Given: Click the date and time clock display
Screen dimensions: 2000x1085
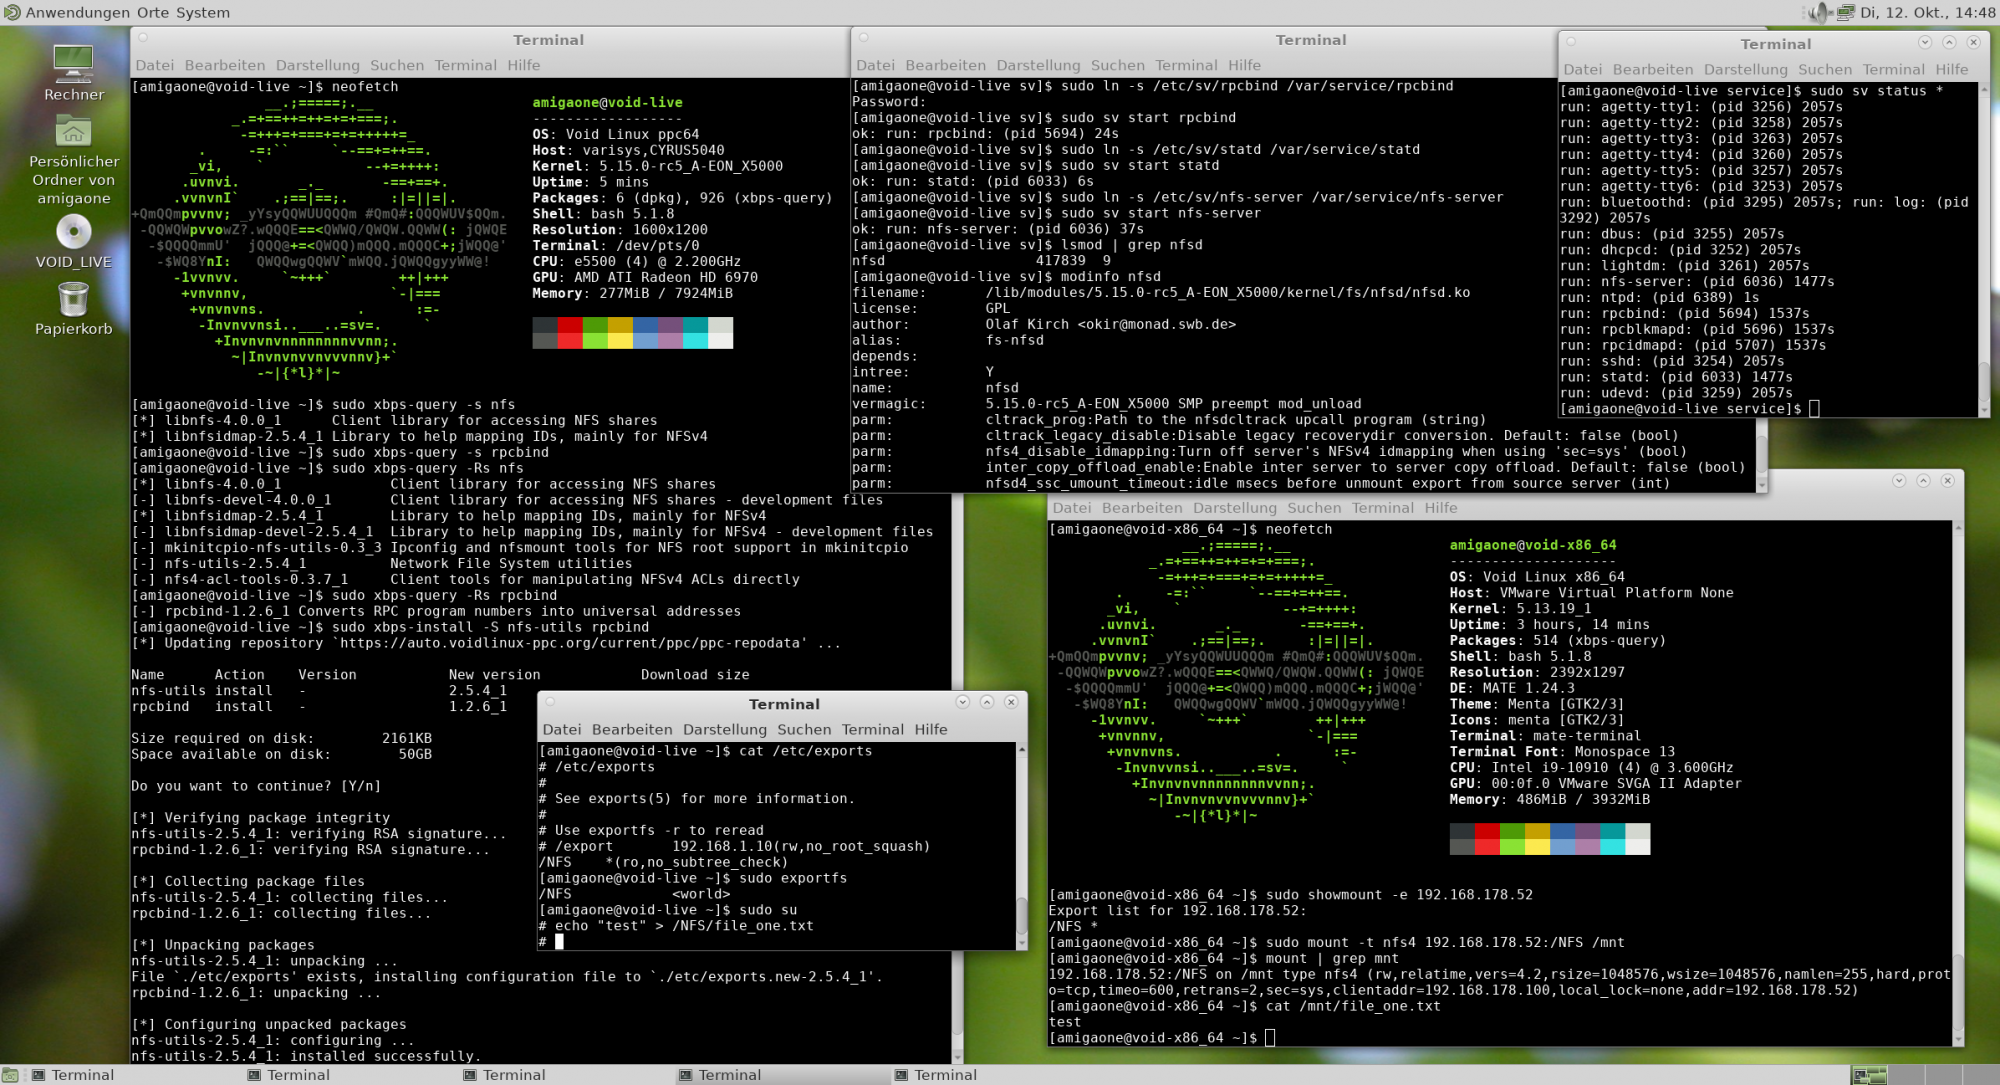Looking at the screenshot, I should coord(1927,12).
